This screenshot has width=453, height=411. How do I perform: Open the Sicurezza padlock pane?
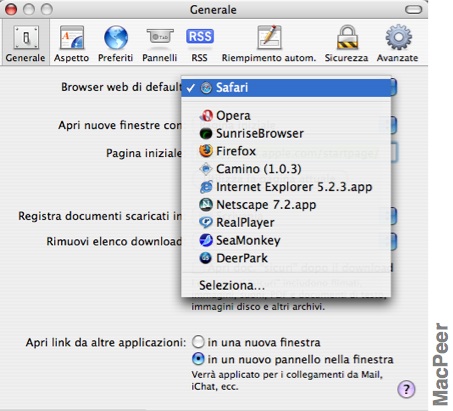[346, 44]
